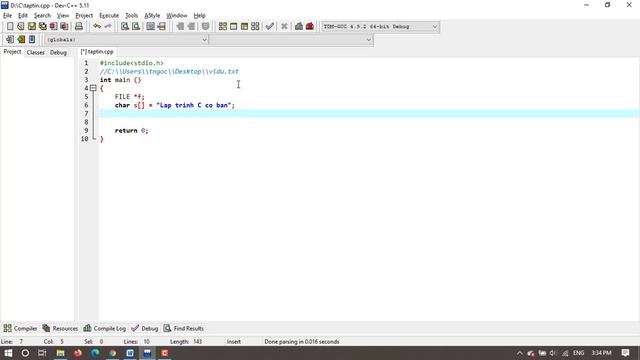Viewport: 640px width, 360px height.
Task: Switch to the Debug side tab
Action: coord(58,52)
